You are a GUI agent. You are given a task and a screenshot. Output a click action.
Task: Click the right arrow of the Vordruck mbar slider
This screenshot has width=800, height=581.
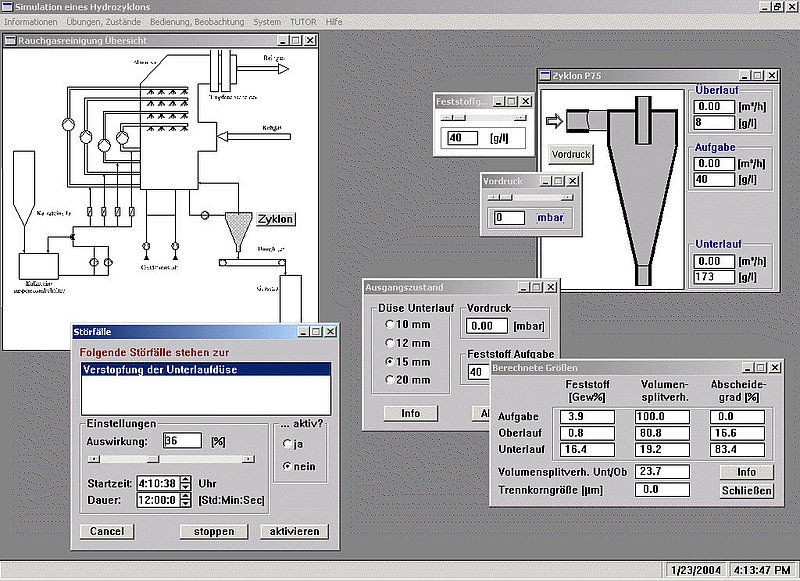tap(567, 197)
